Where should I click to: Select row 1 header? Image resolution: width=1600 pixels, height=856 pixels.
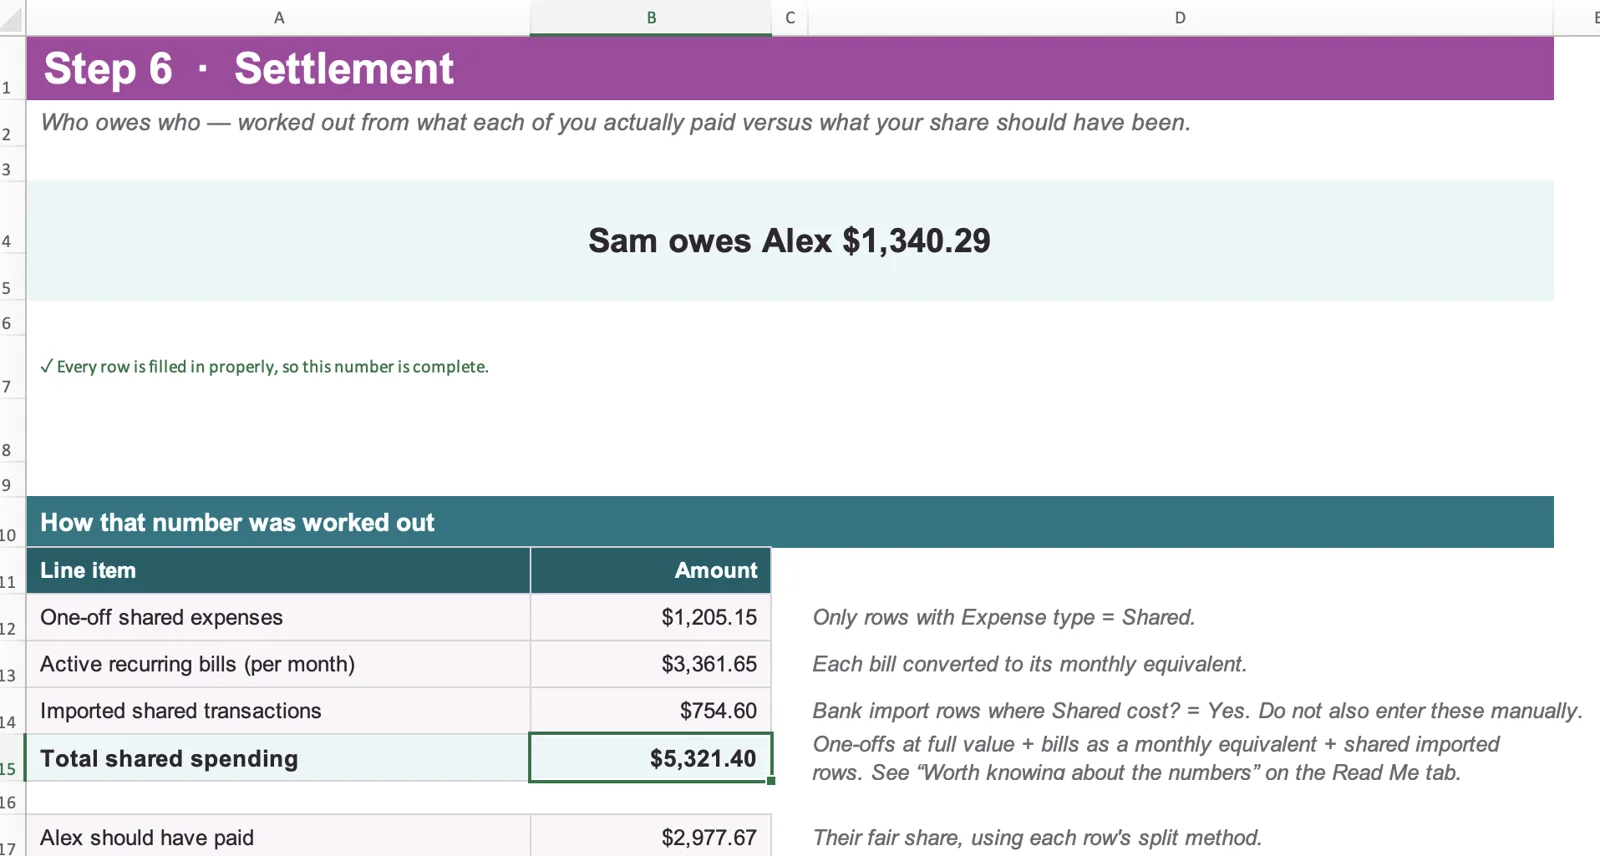click(12, 68)
